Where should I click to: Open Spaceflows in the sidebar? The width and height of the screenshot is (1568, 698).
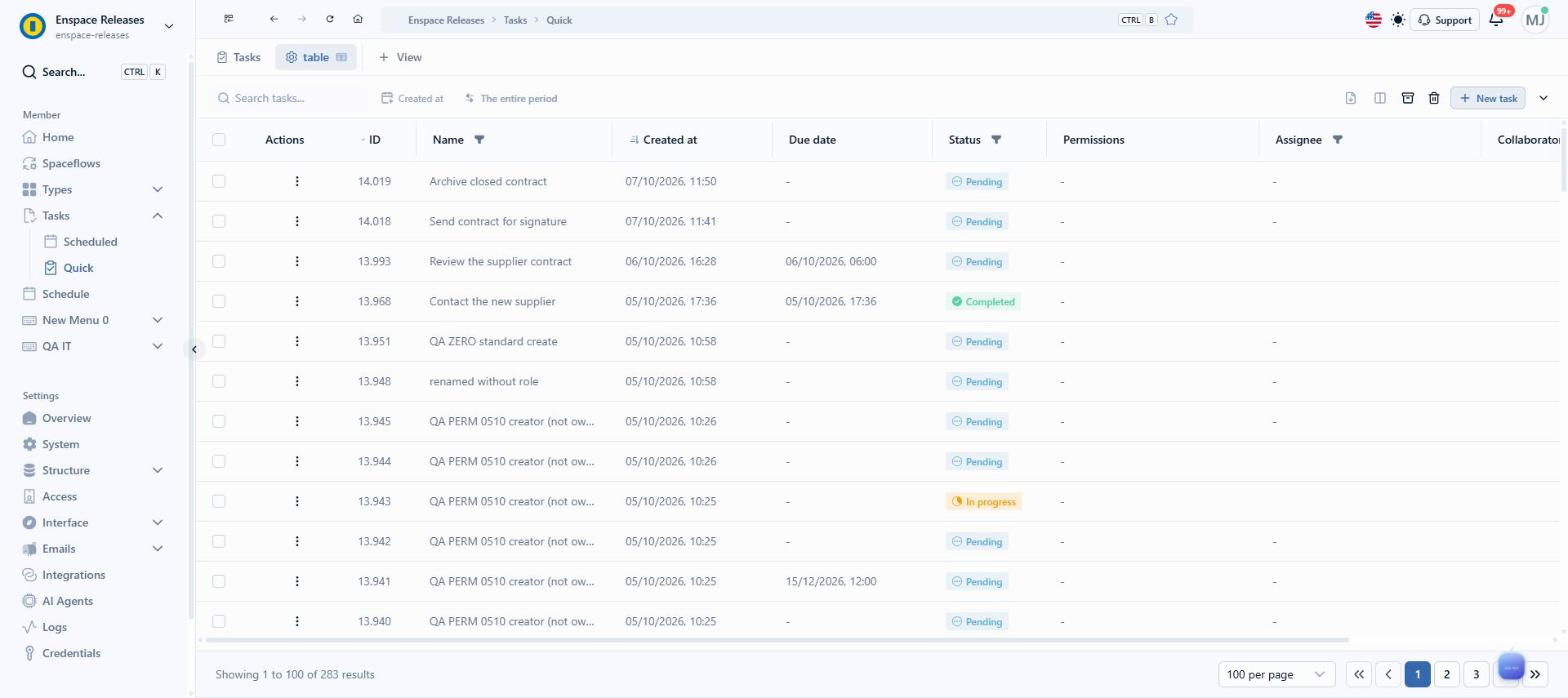(x=71, y=163)
